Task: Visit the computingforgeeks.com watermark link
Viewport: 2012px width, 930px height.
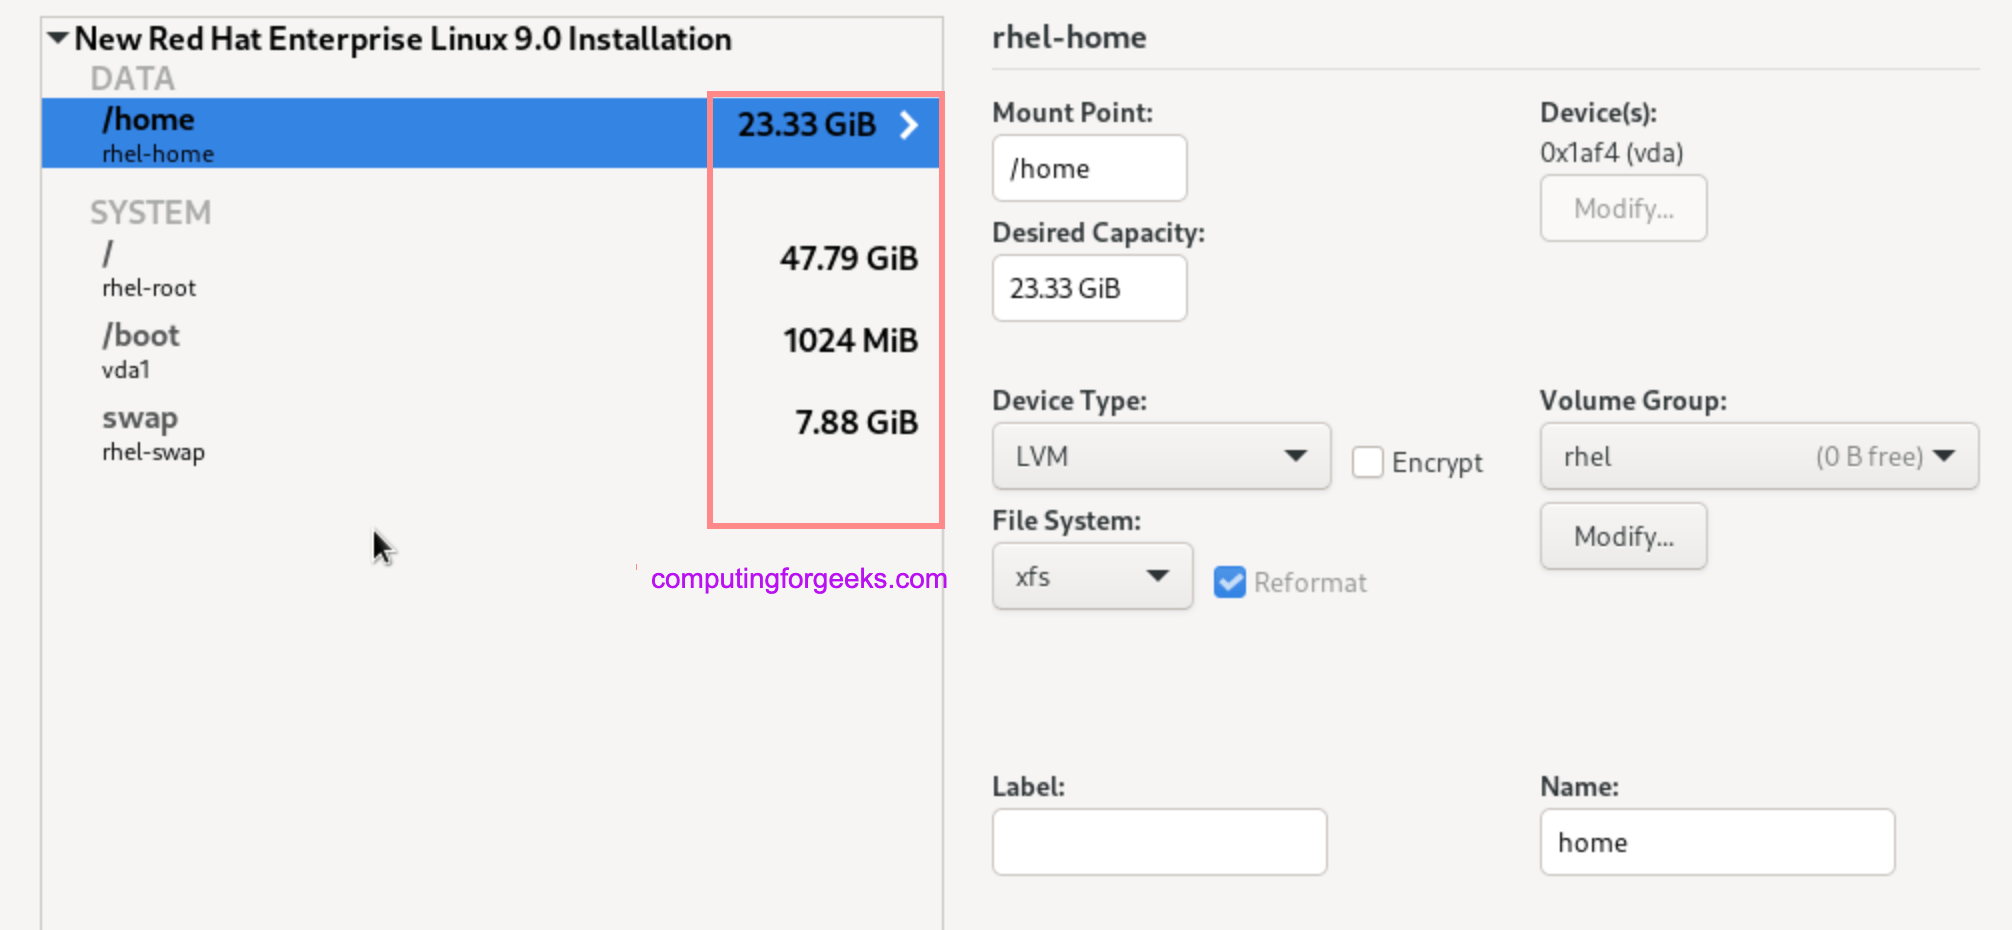Action: click(x=797, y=578)
